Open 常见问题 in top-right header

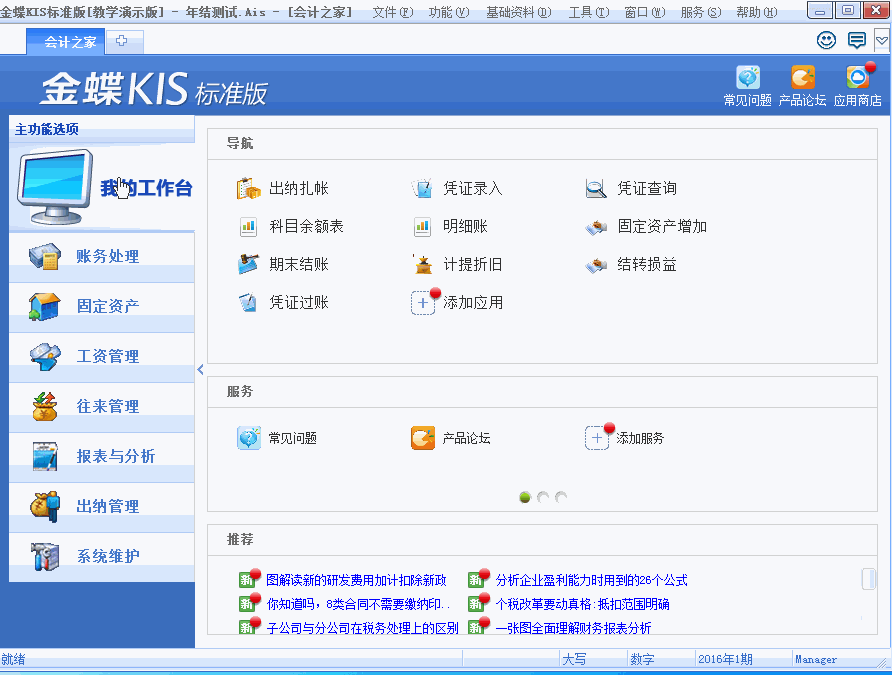[x=748, y=85]
